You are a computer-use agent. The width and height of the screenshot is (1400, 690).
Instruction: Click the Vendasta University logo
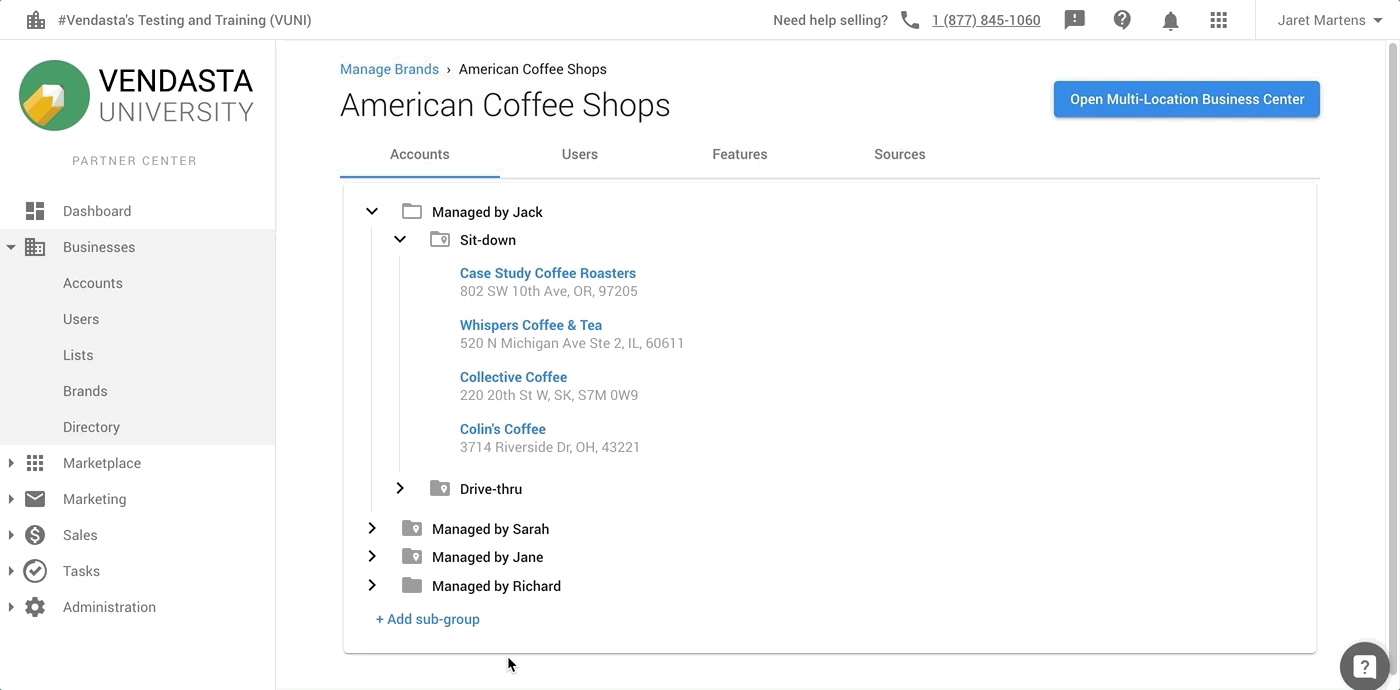[136, 95]
